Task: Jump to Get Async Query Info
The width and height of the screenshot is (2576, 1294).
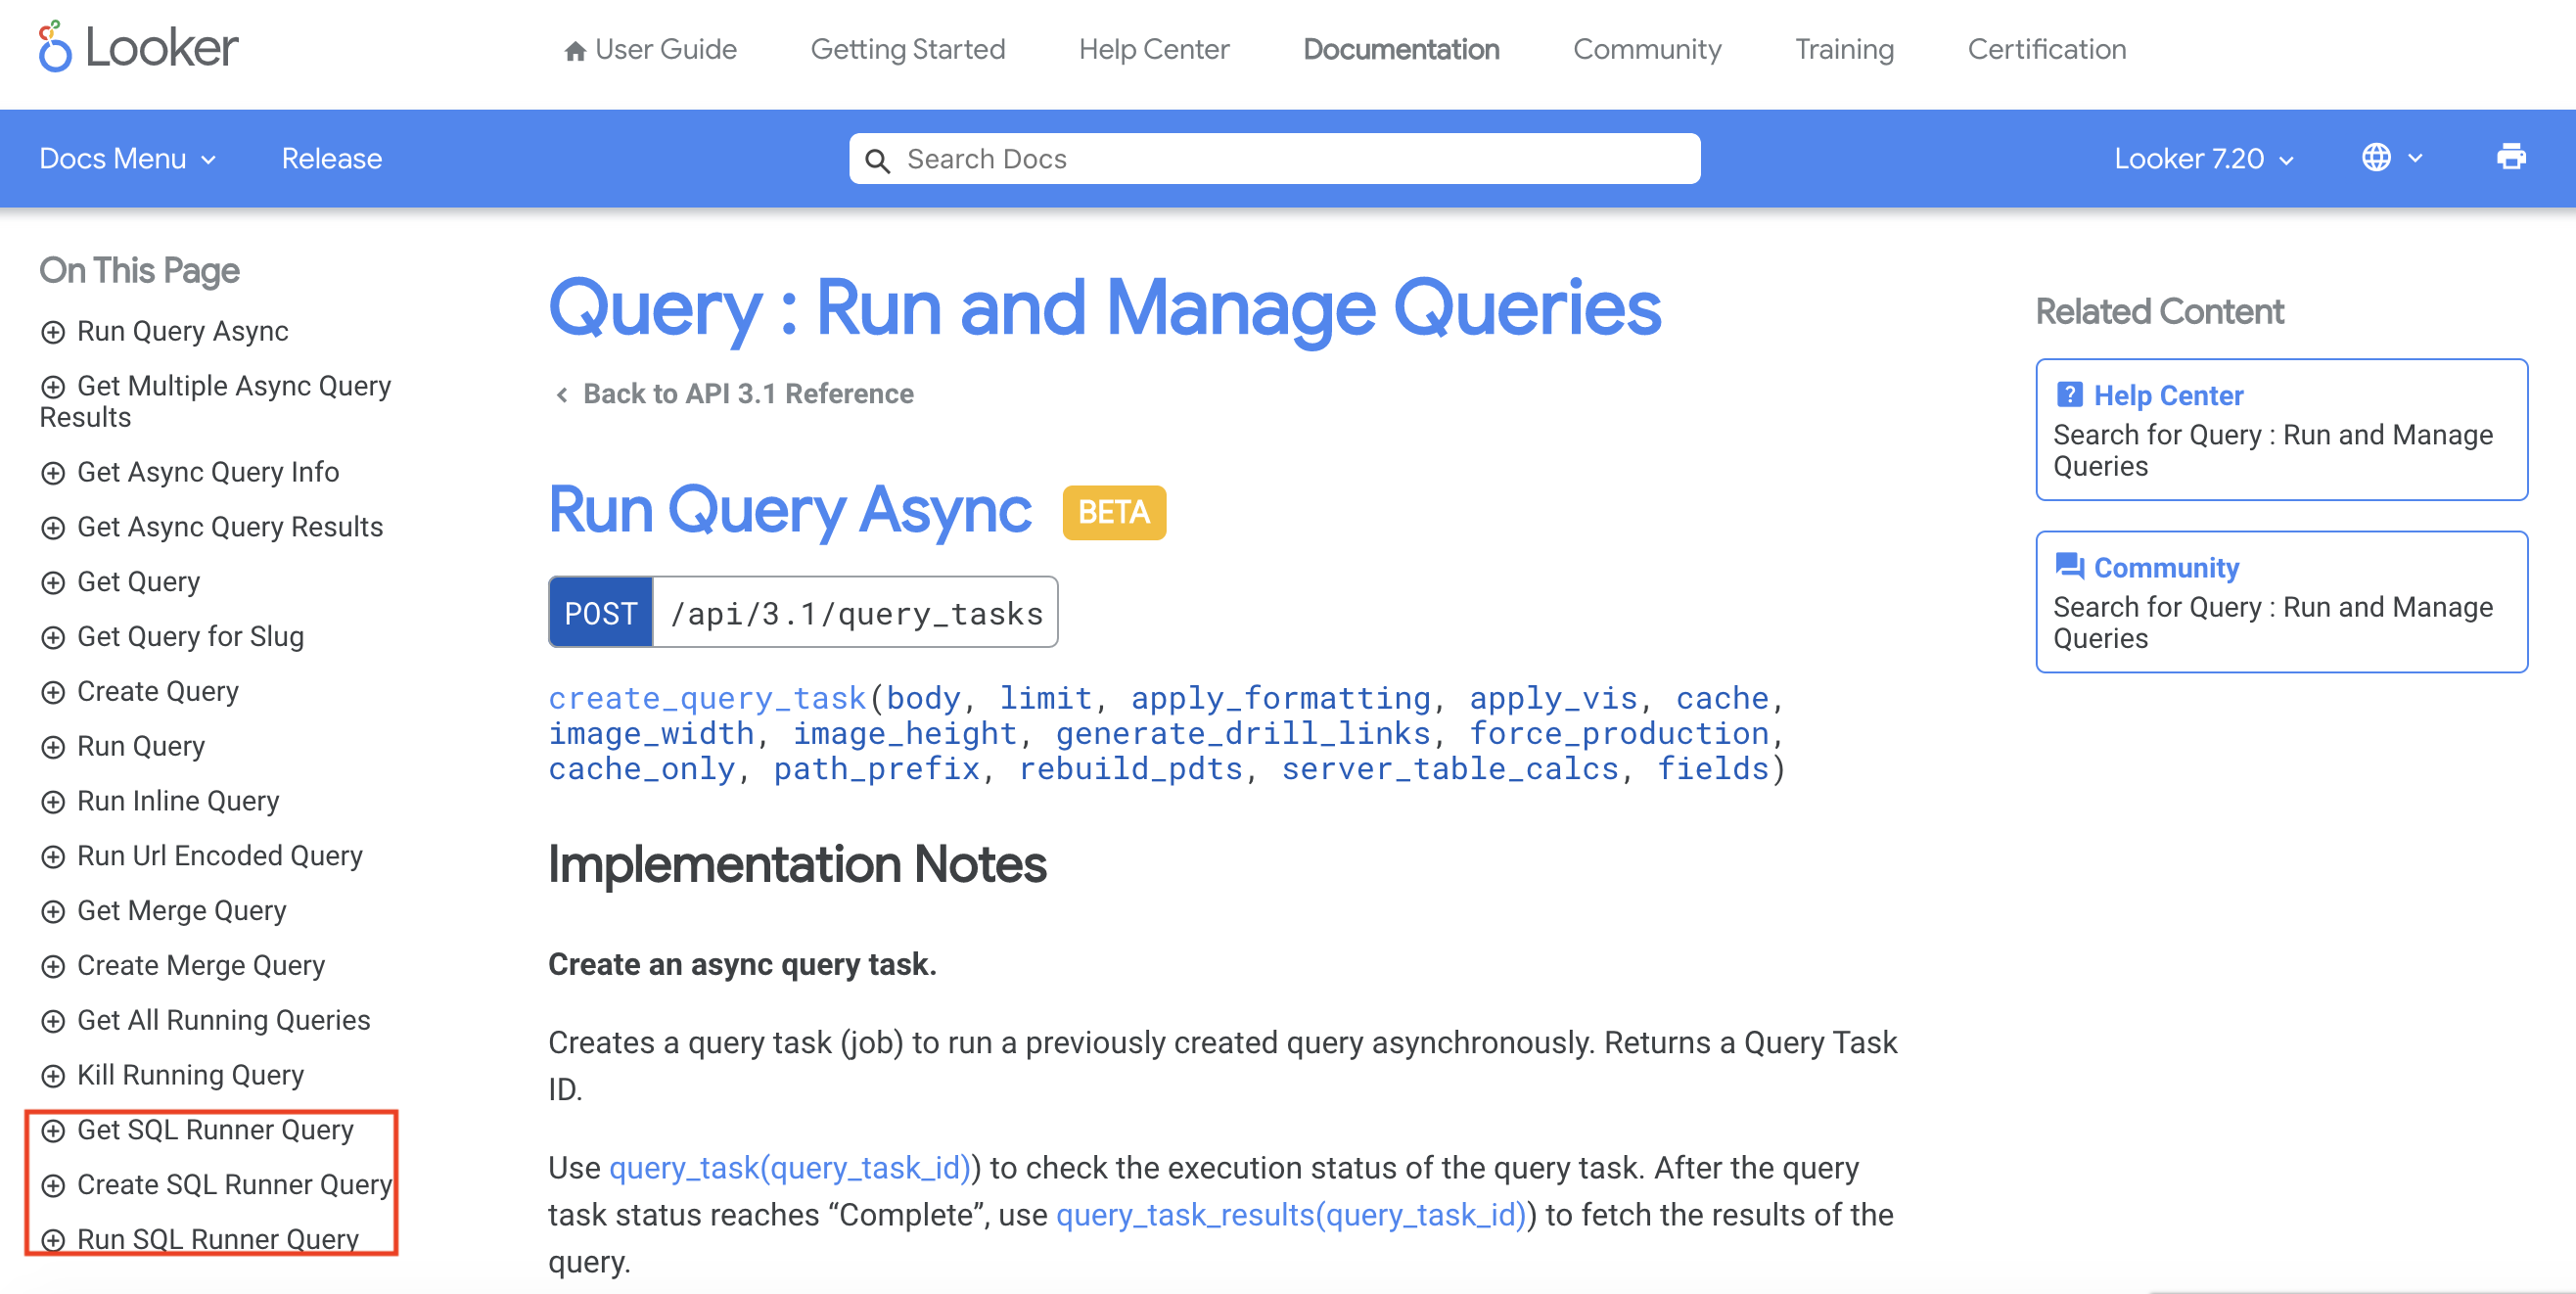Action: pos(208,472)
